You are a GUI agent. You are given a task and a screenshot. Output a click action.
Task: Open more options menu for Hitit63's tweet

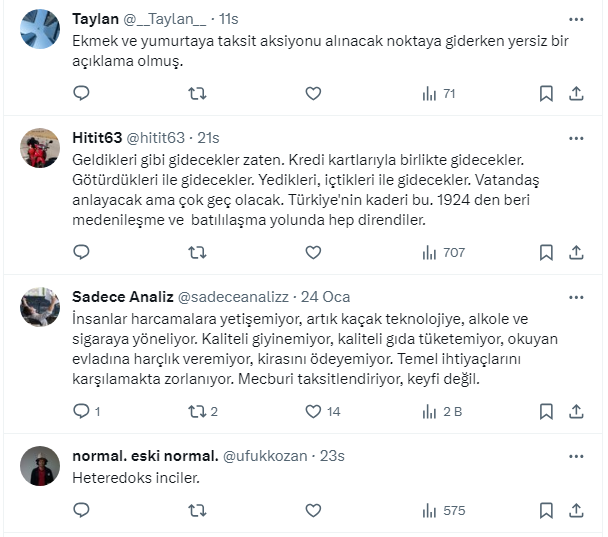pyautogui.click(x=576, y=136)
